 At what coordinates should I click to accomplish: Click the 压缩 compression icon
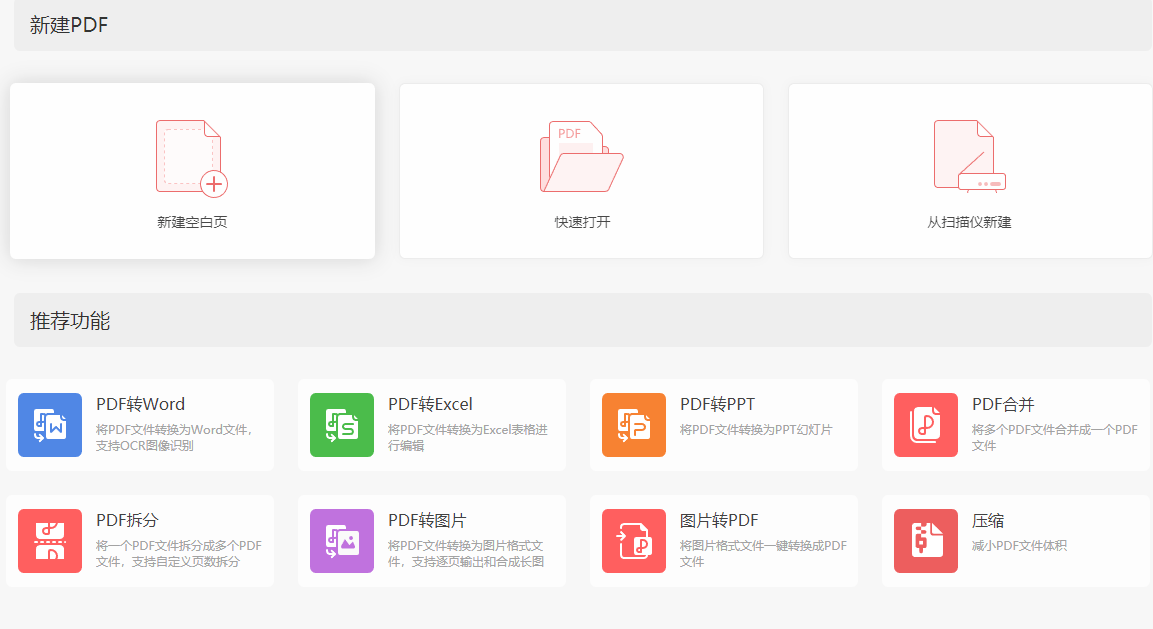tap(925, 541)
